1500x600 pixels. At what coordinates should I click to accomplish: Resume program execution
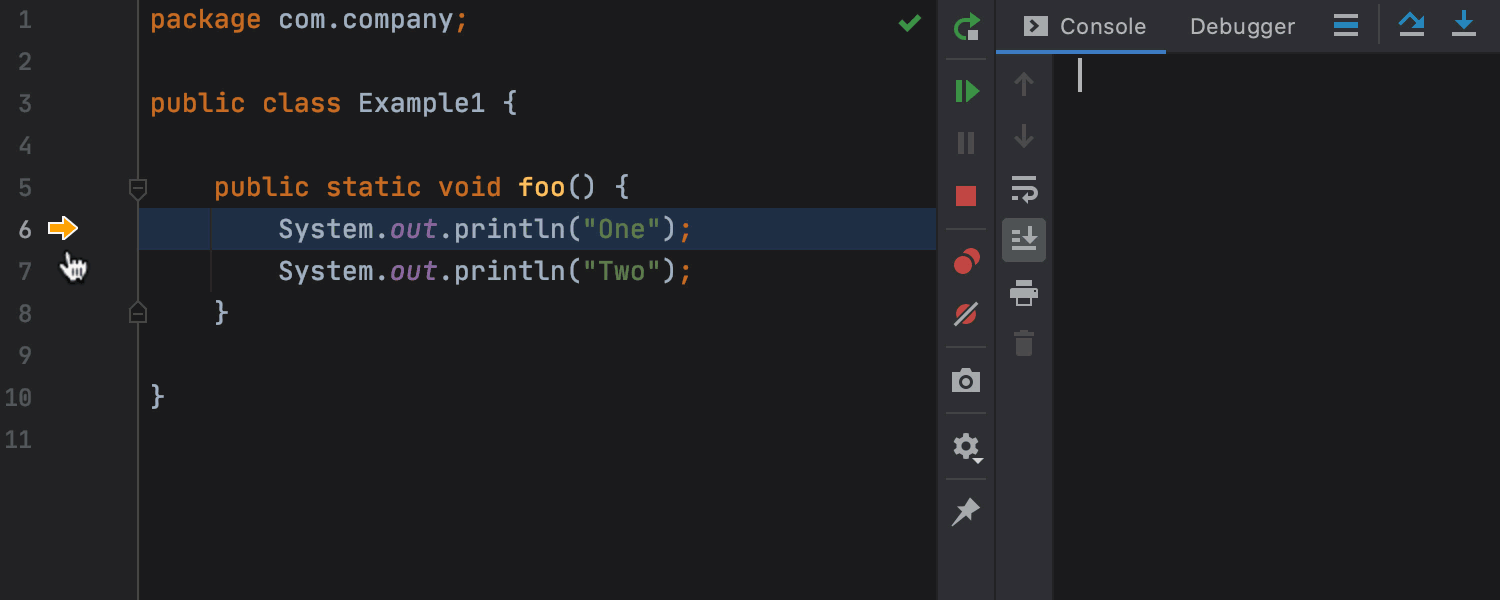965,91
